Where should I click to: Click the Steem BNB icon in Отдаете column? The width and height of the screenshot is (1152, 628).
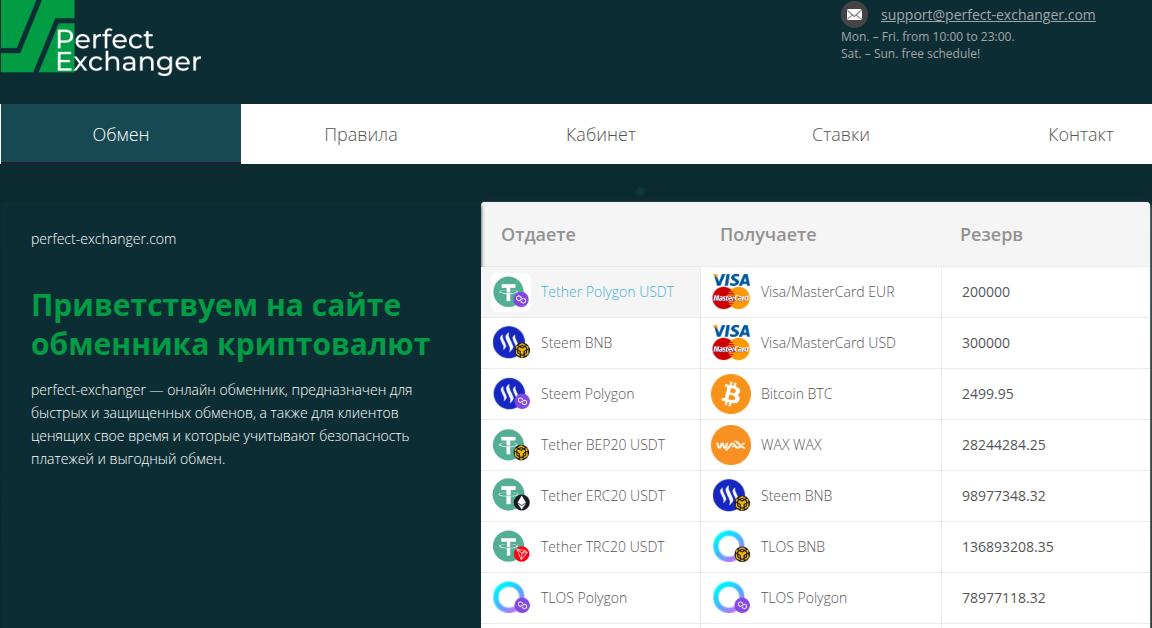511,343
